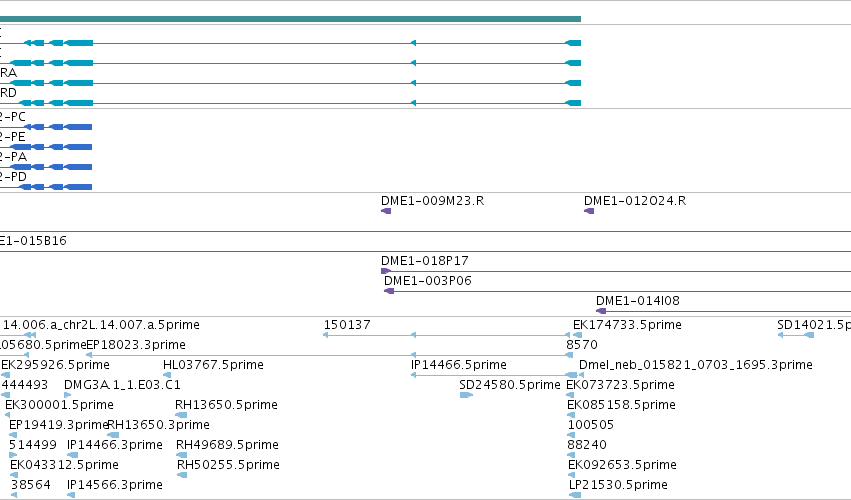Select the 38564 feature label

tap(30, 485)
